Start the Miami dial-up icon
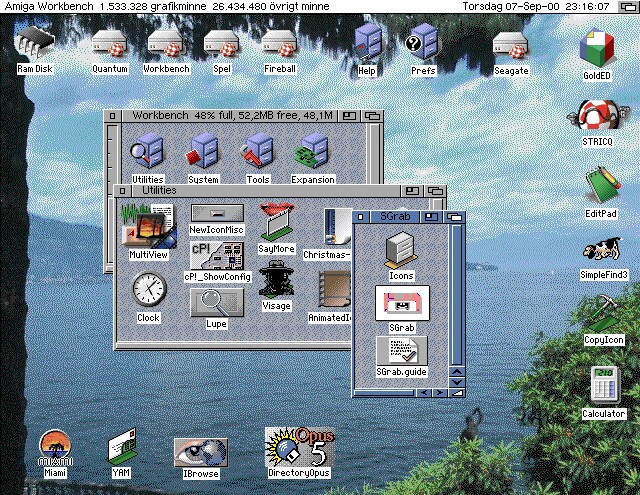Viewport: 640px width, 495px height. [55, 448]
